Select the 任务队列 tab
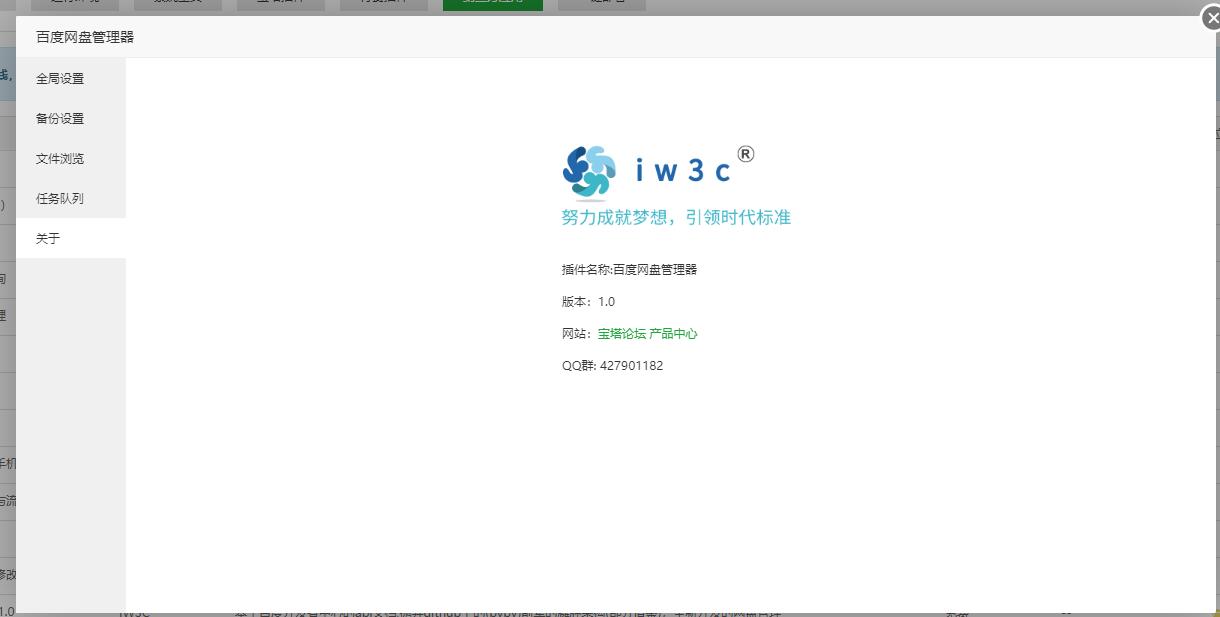Screen dimensions: 1220x617 click(71, 198)
